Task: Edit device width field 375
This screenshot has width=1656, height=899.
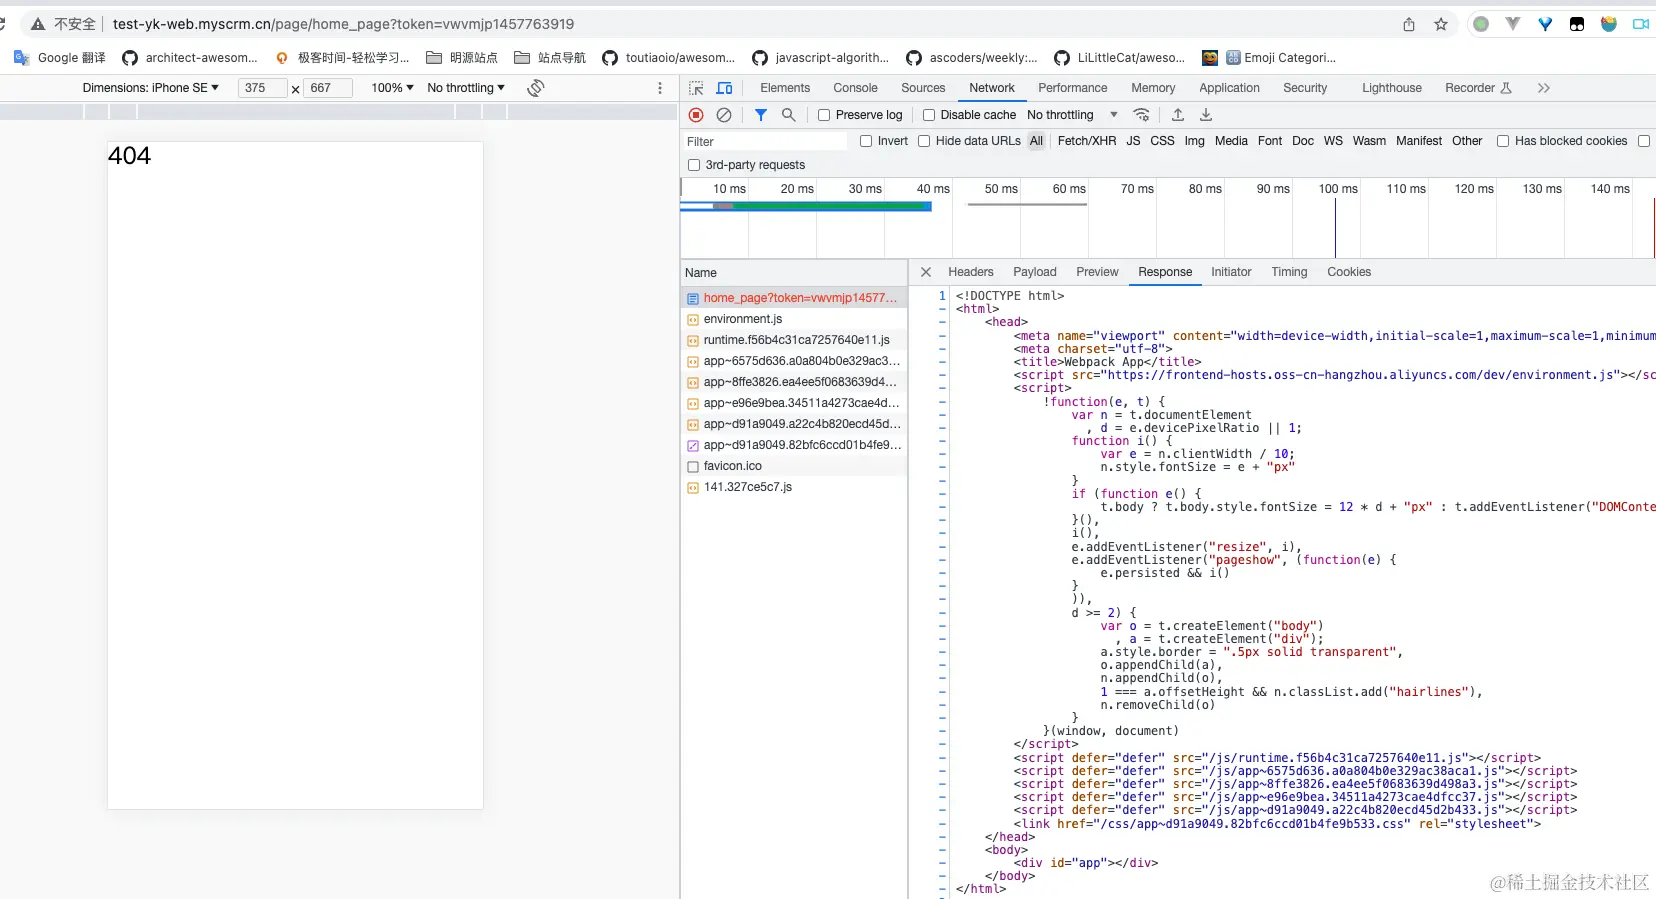Action: (263, 88)
